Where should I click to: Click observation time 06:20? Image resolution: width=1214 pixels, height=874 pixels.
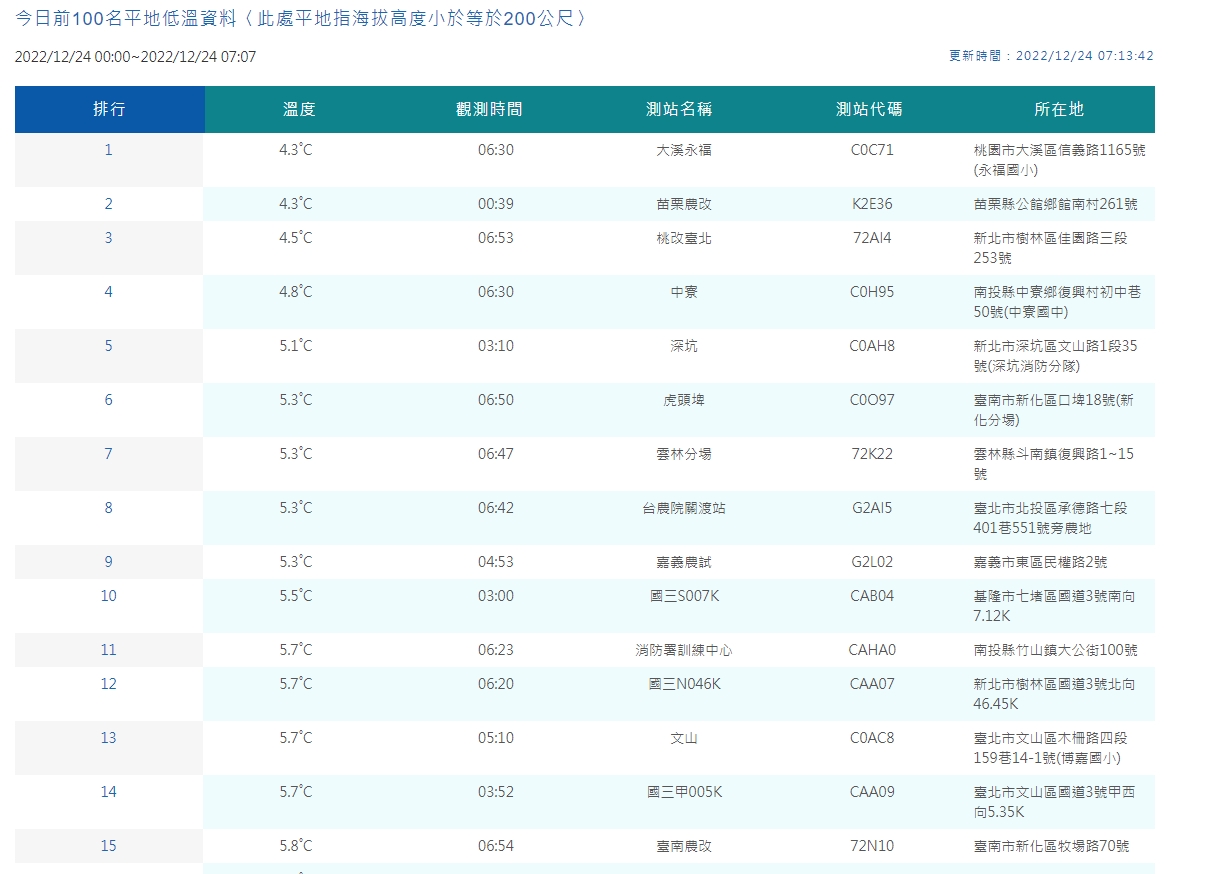pos(496,684)
